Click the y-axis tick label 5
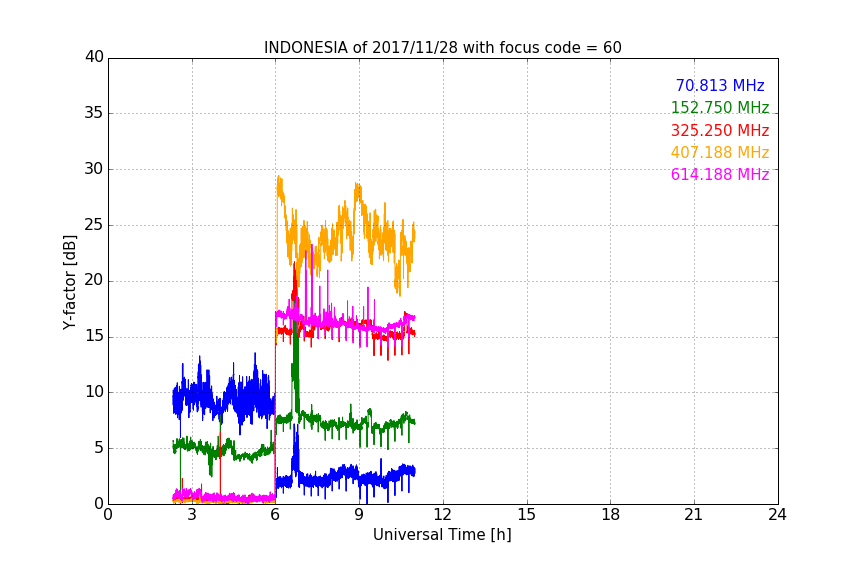This screenshot has height=576, width=864. click(99, 448)
